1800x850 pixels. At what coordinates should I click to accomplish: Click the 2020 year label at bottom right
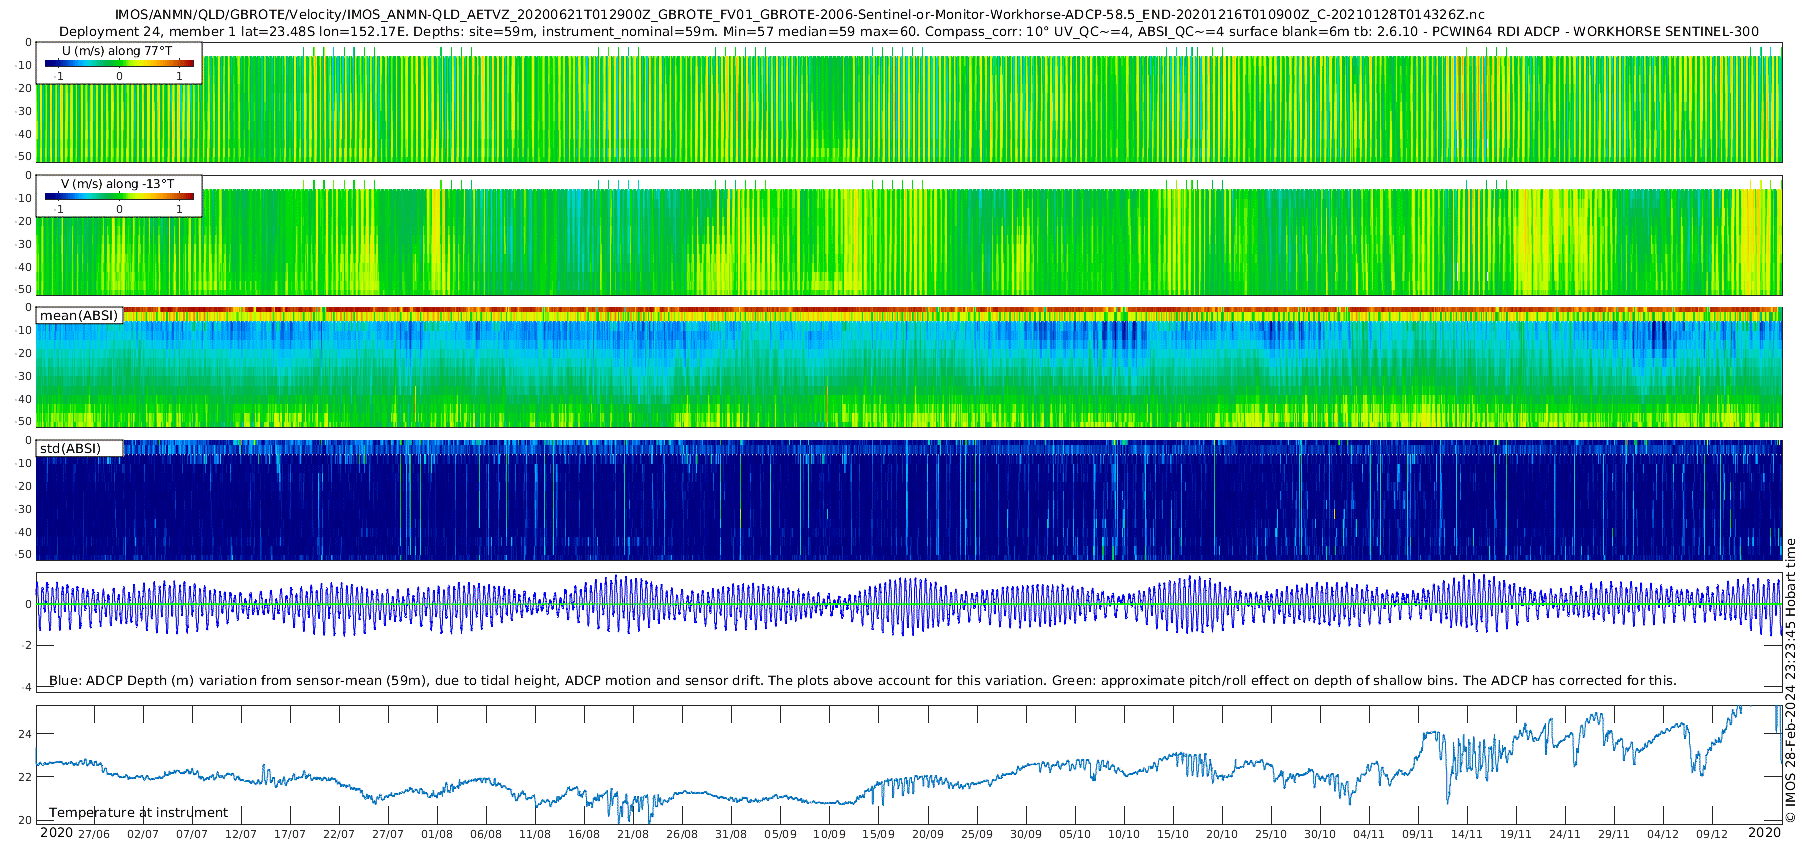tap(1764, 833)
